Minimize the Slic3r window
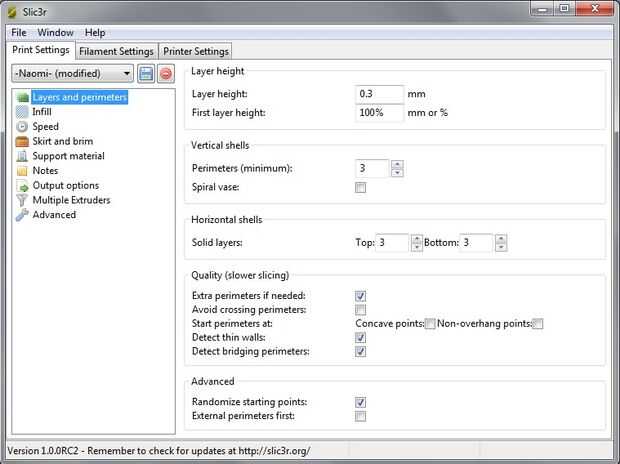Image resolution: width=620 pixels, height=464 pixels. click(542, 9)
